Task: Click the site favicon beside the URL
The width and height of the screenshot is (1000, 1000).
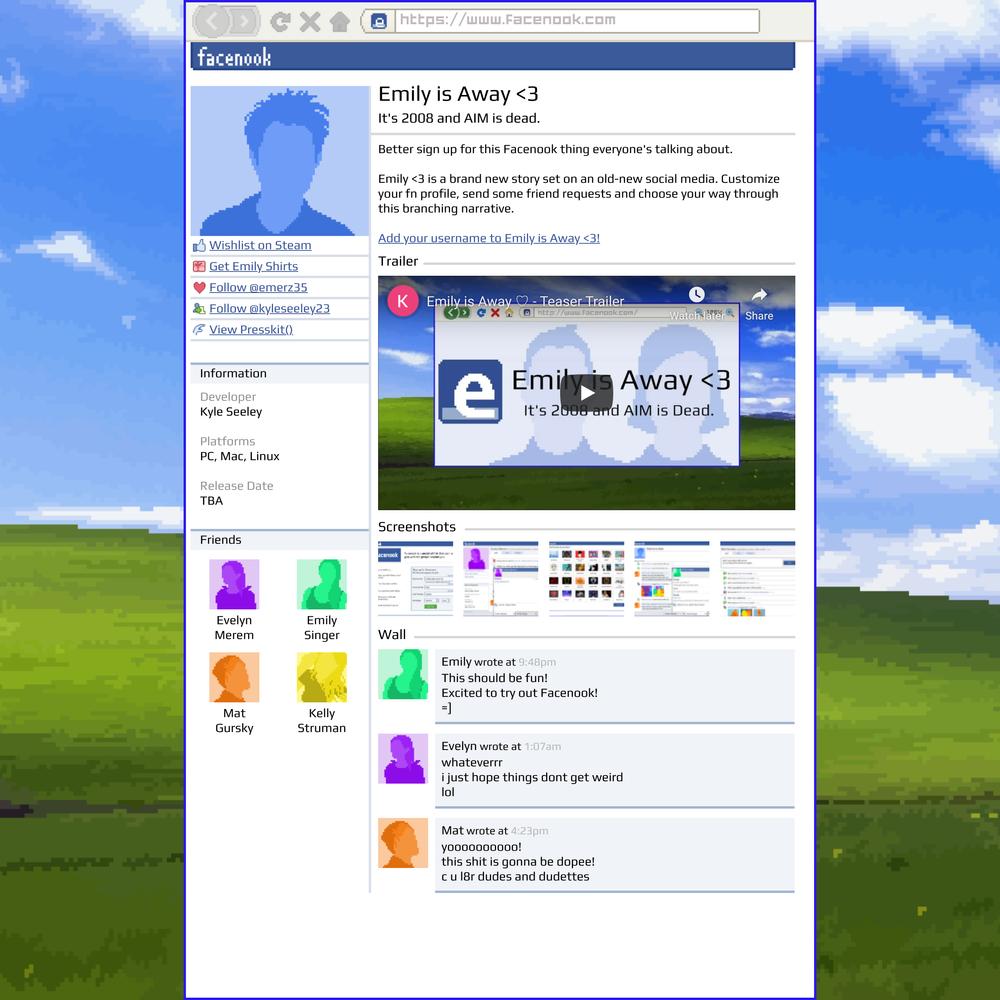Action: coord(379,22)
